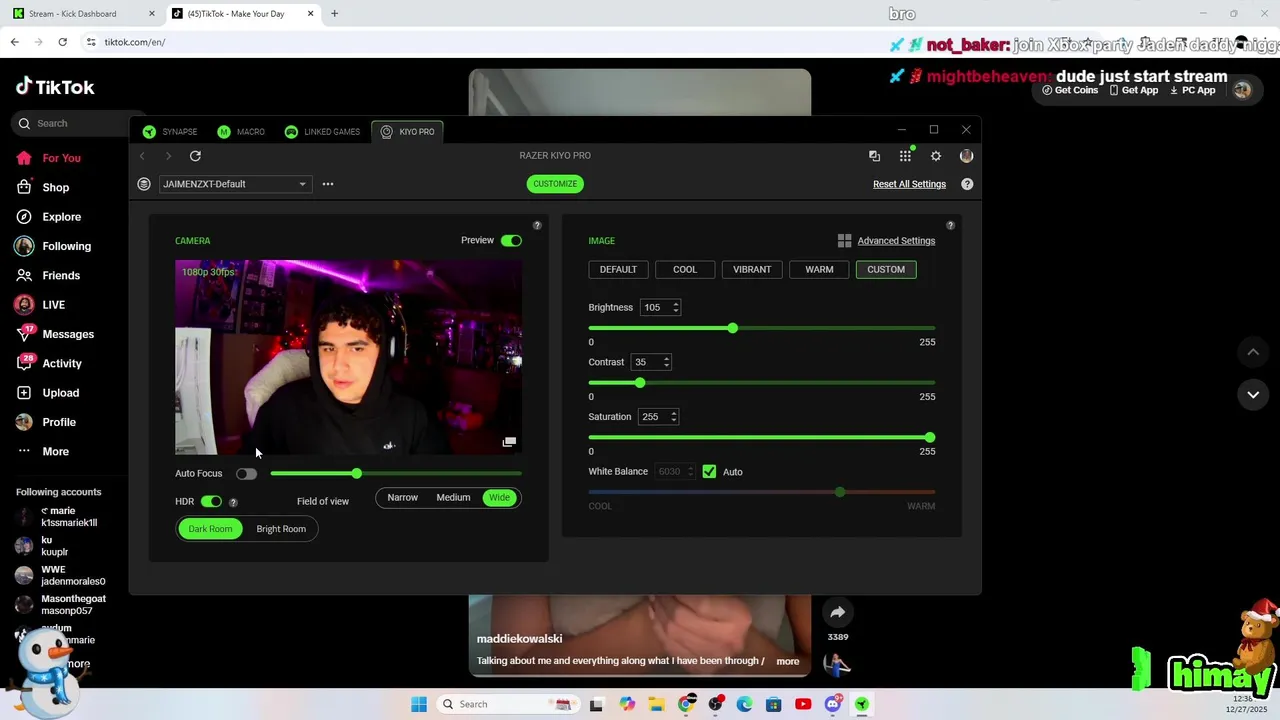Screen dimensions: 1280x720
Task: Open Razer account avatar
Action: pyautogui.click(x=966, y=156)
